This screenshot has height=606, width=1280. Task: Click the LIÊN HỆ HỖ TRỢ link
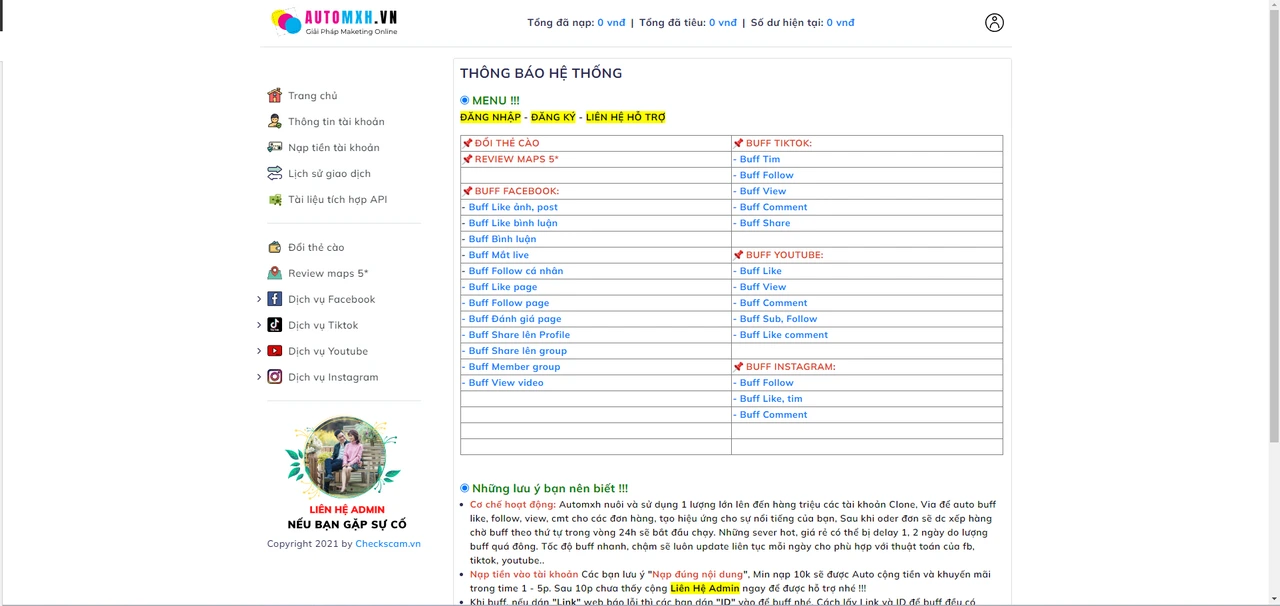[x=625, y=118]
